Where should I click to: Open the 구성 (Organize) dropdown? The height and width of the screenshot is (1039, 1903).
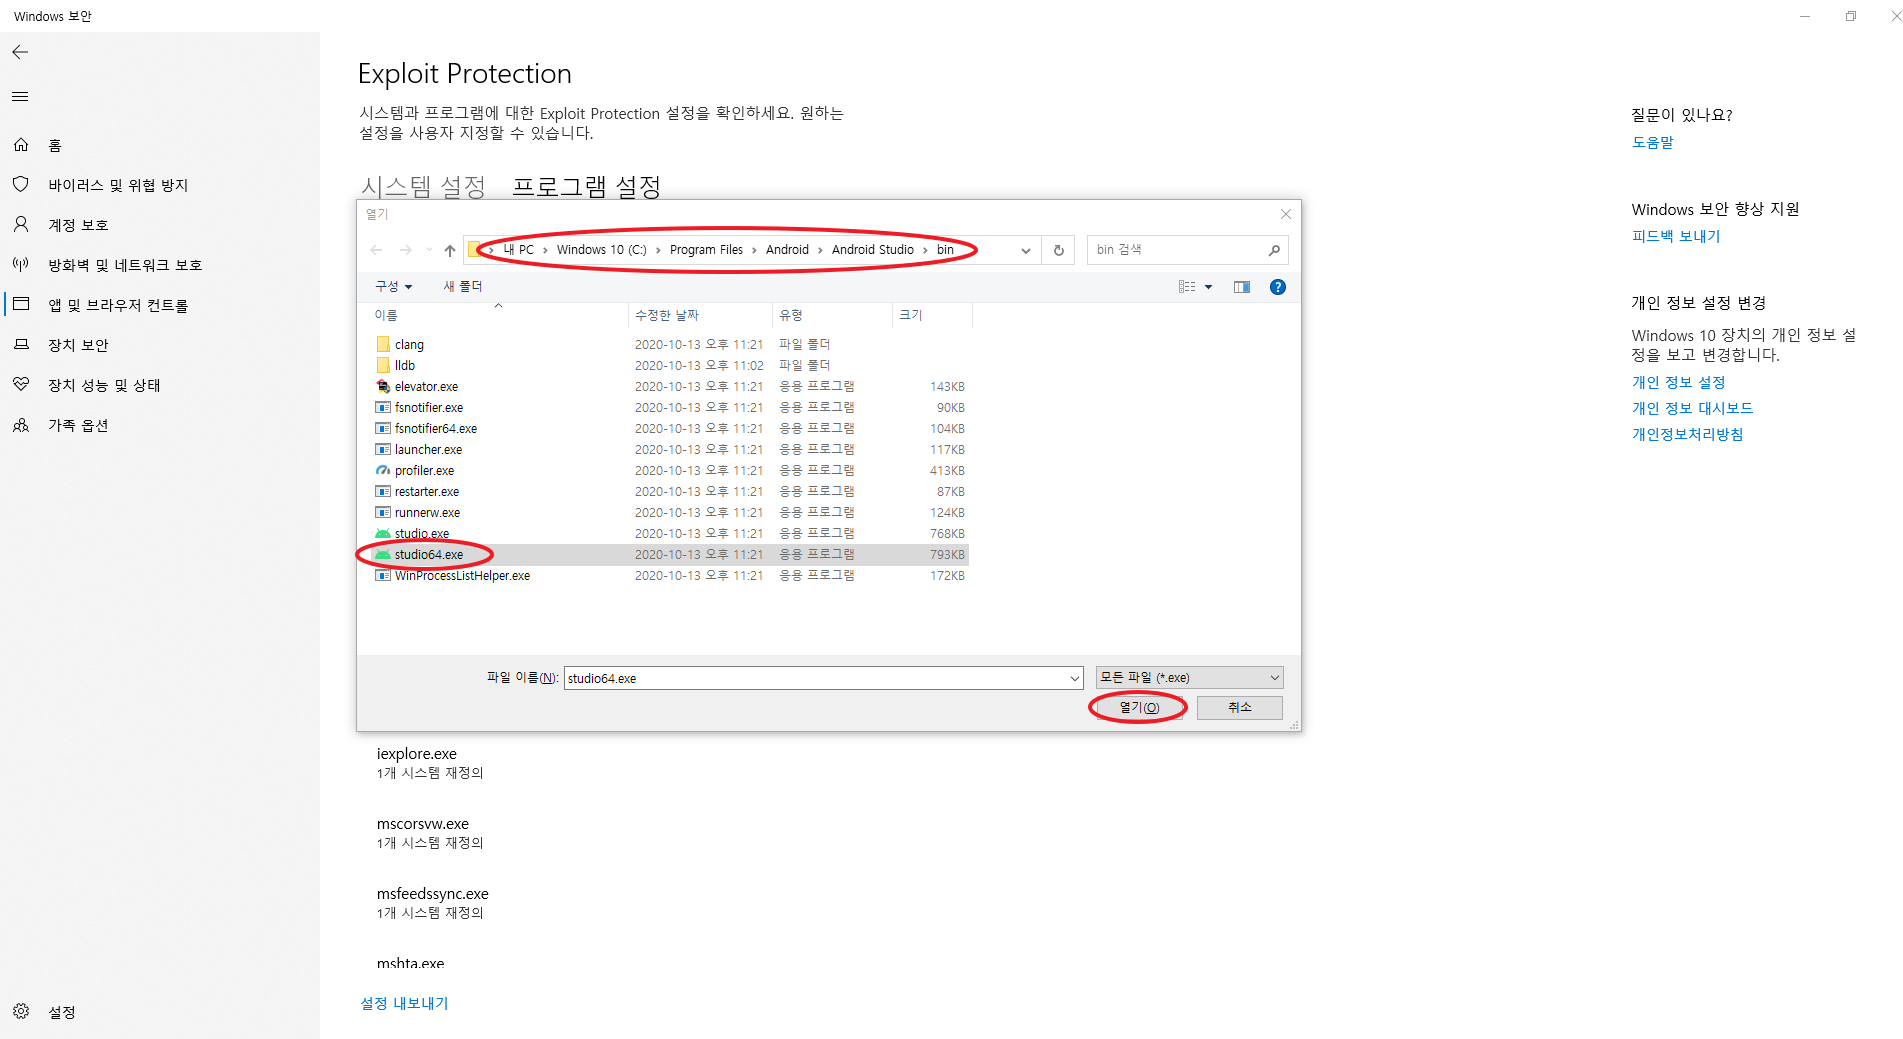pyautogui.click(x=394, y=286)
